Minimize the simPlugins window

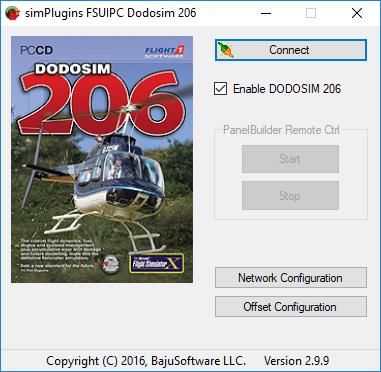266,13
